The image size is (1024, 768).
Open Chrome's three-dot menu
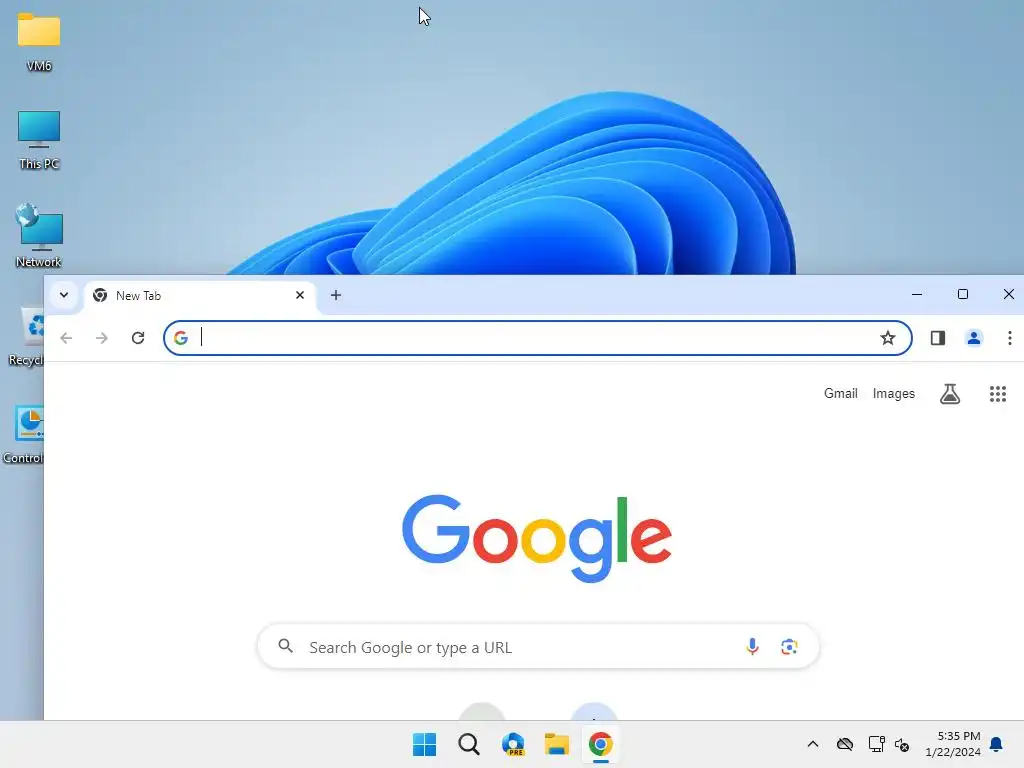[1010, 338]
